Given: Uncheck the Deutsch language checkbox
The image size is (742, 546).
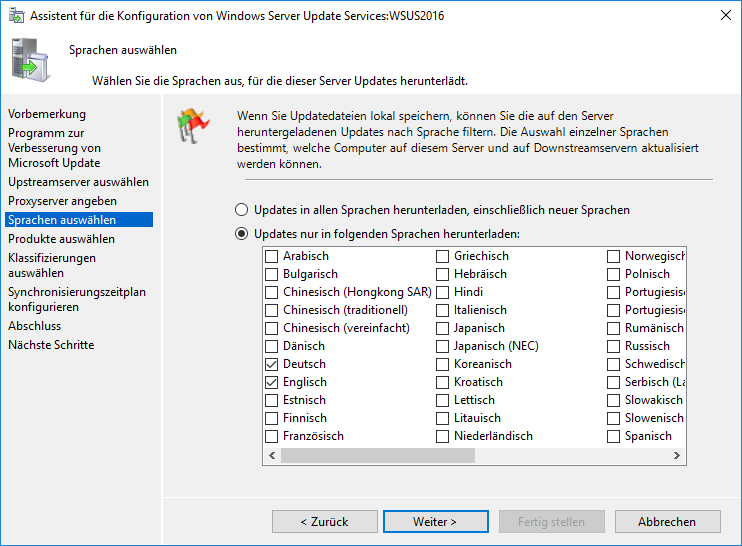Looking at the screenshot, I should pyautogui.click(x=272, y=364).
